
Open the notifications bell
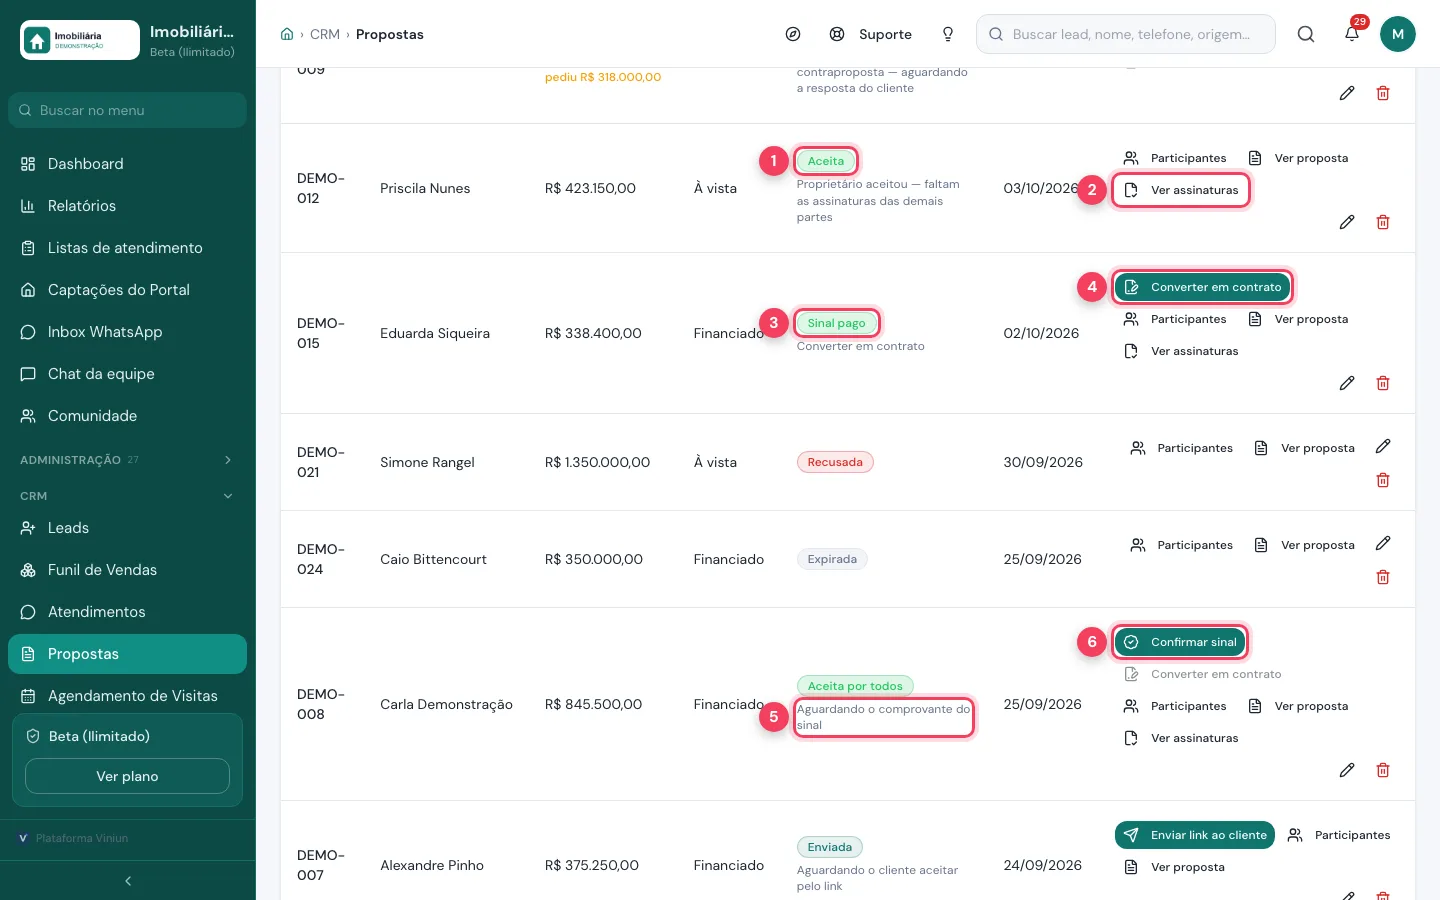1352,34
